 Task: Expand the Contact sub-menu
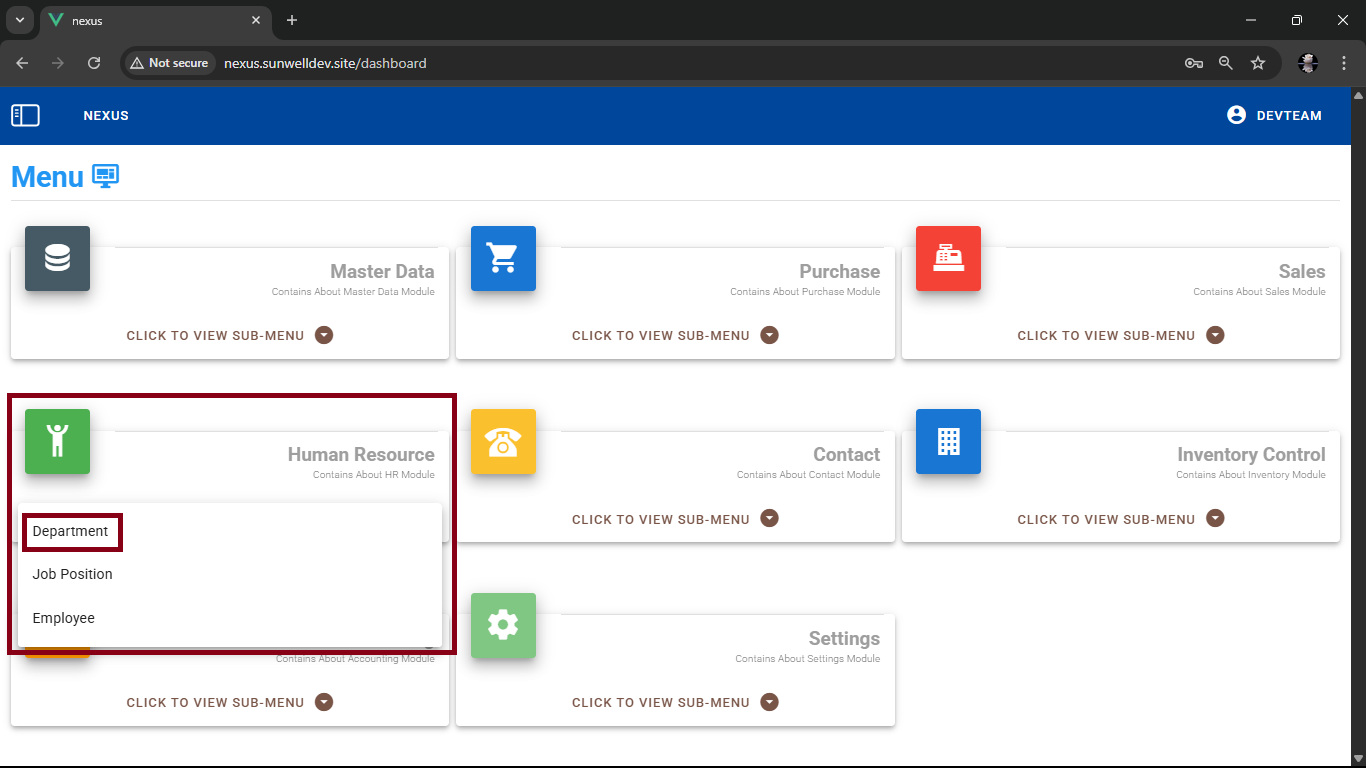point(674,519)
